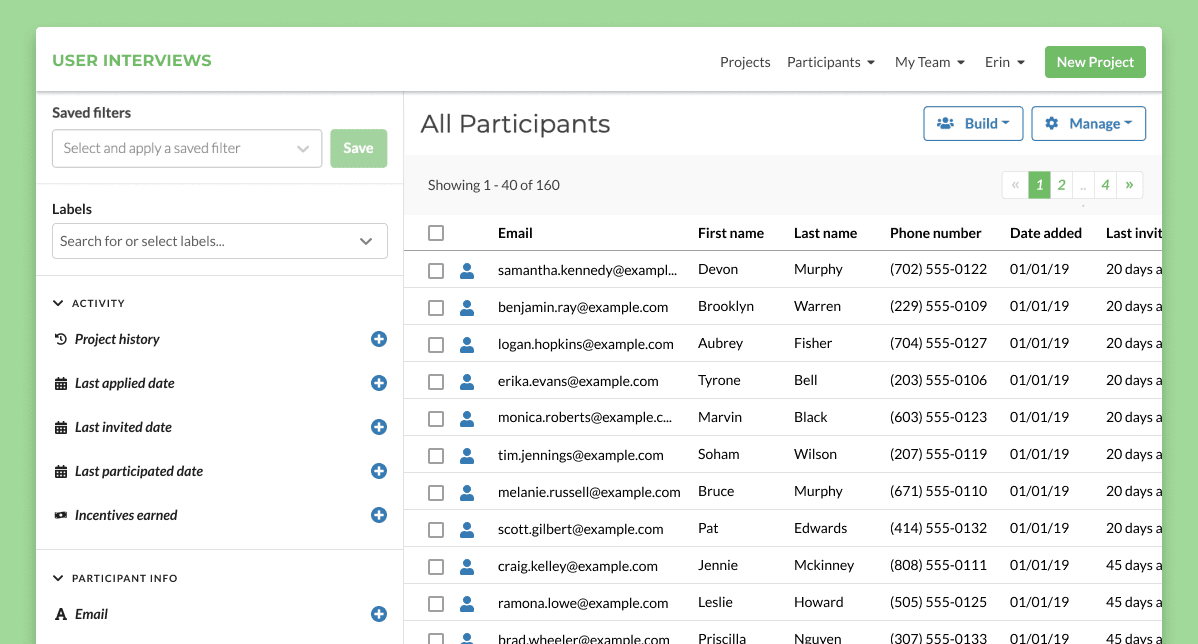Go to page 2 of participants

1060,185
